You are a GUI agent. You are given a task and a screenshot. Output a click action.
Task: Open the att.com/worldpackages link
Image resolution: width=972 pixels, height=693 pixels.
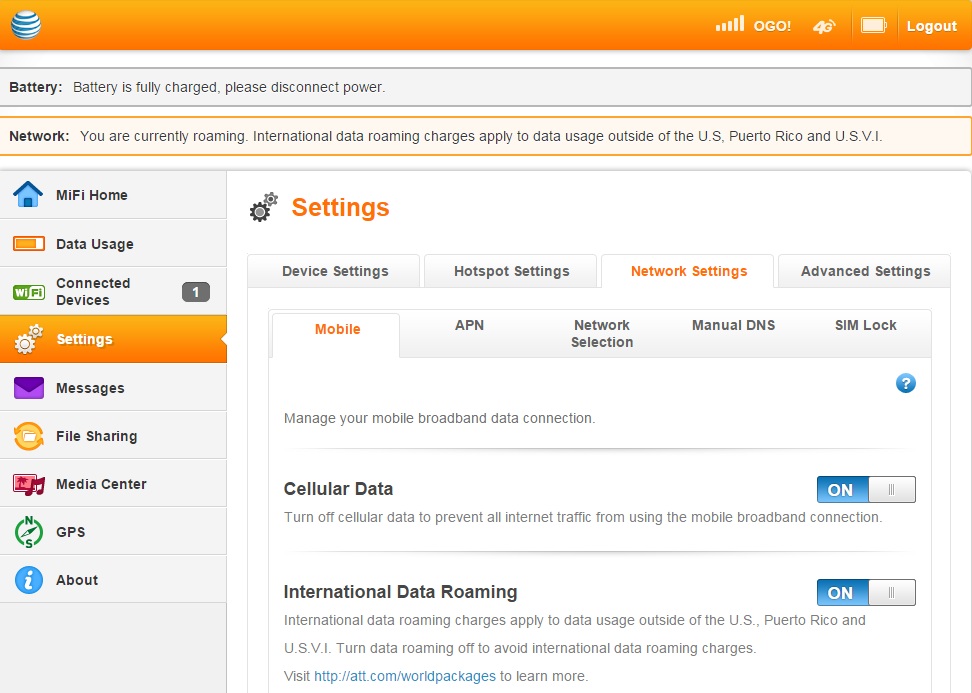click(x=405, y=676)
